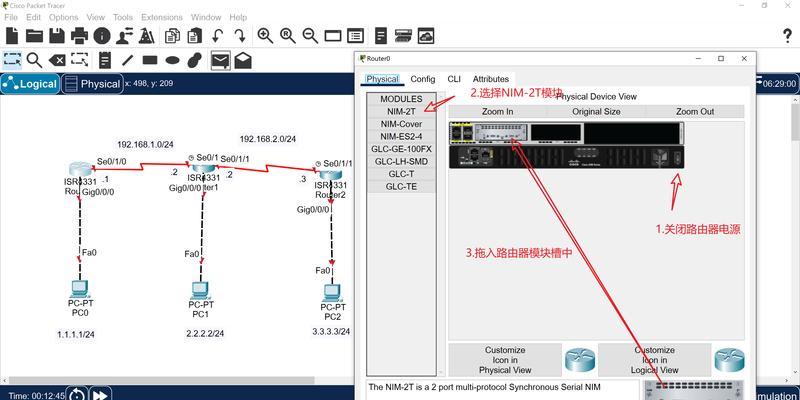Select the GLC-T module
Viewport: 800px width, 400px height.
(402, 174)
